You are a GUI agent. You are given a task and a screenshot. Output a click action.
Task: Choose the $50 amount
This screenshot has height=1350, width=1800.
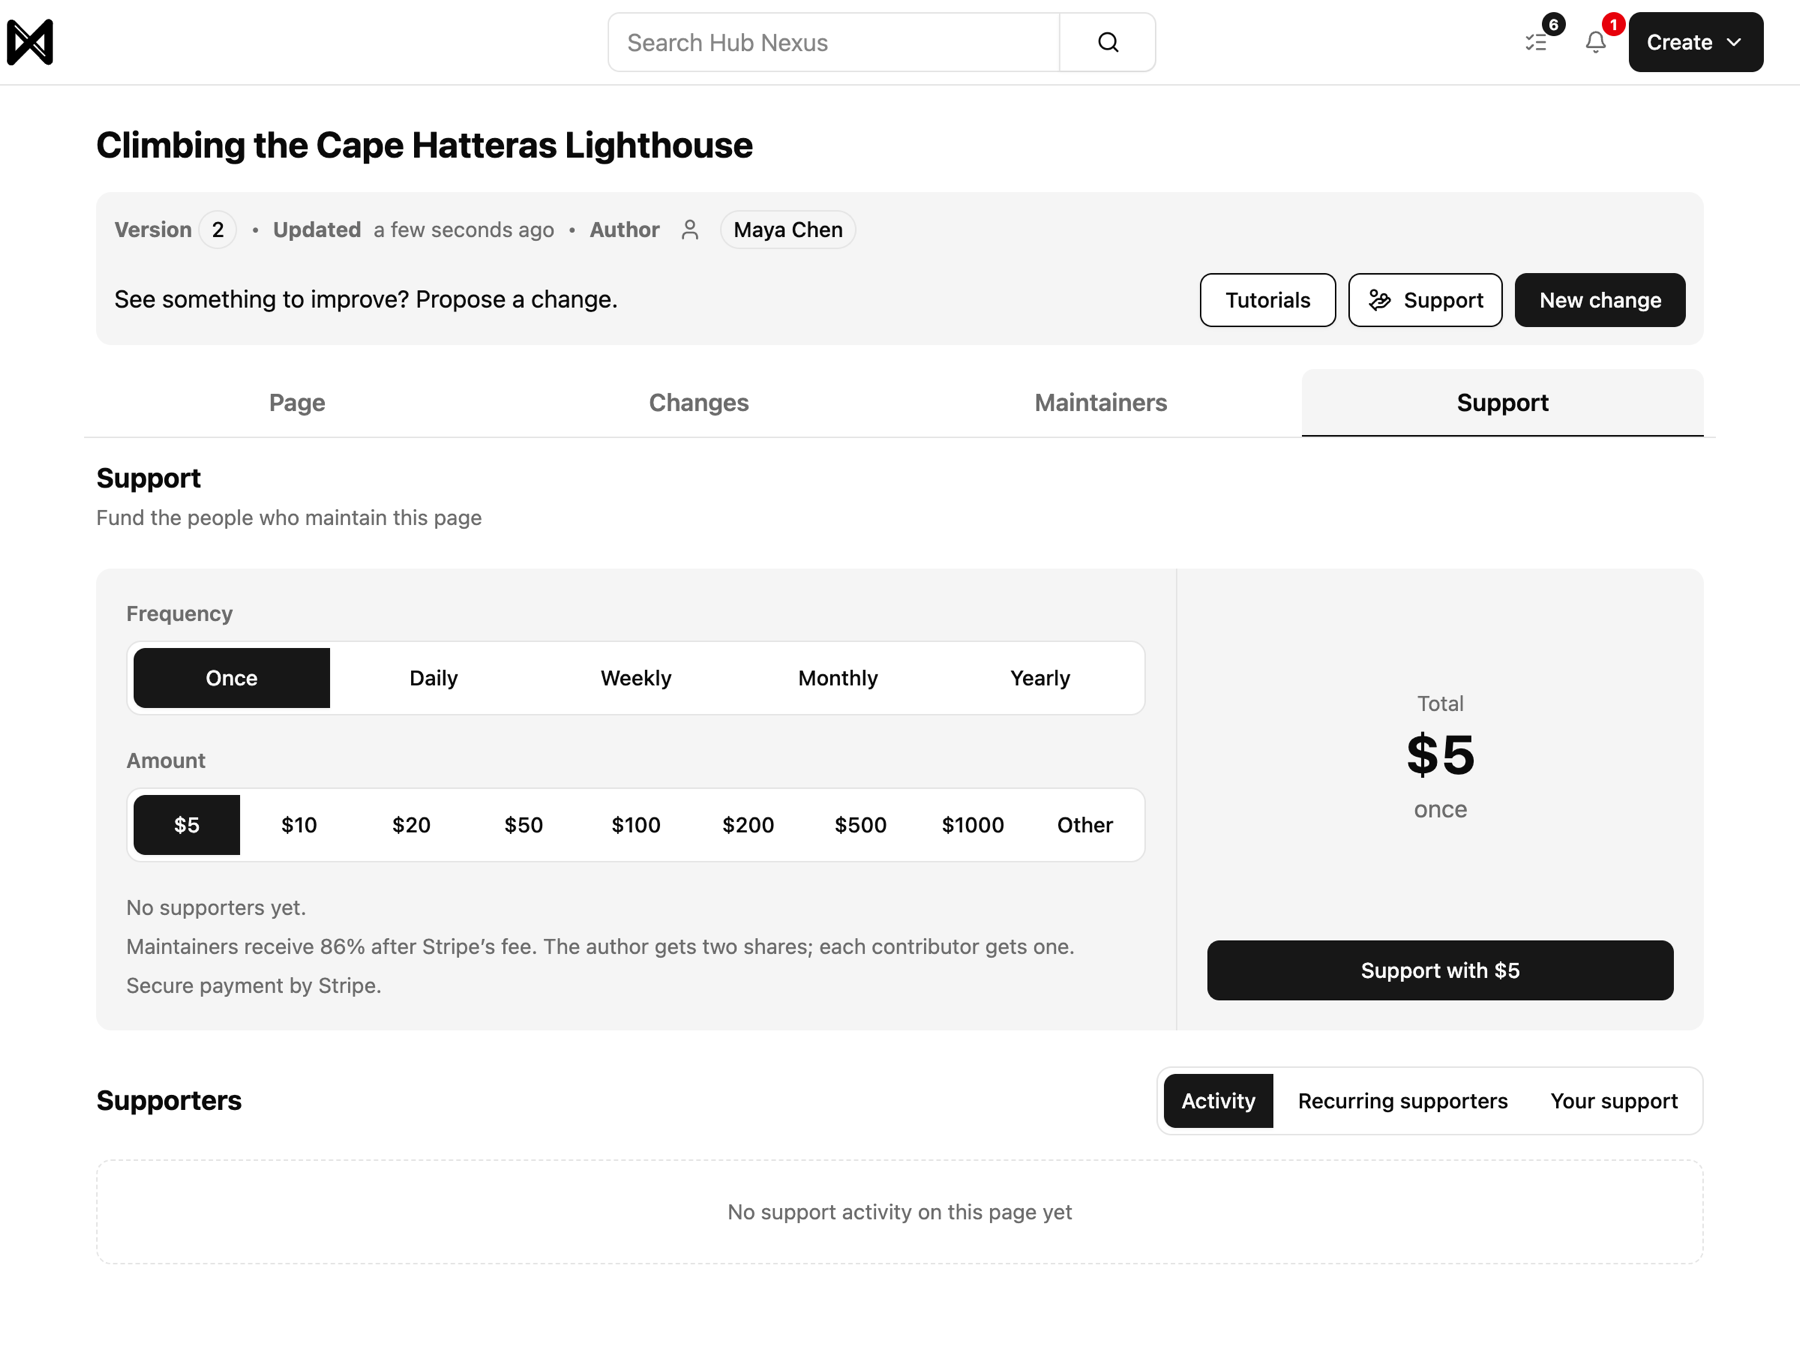(524, 825)
